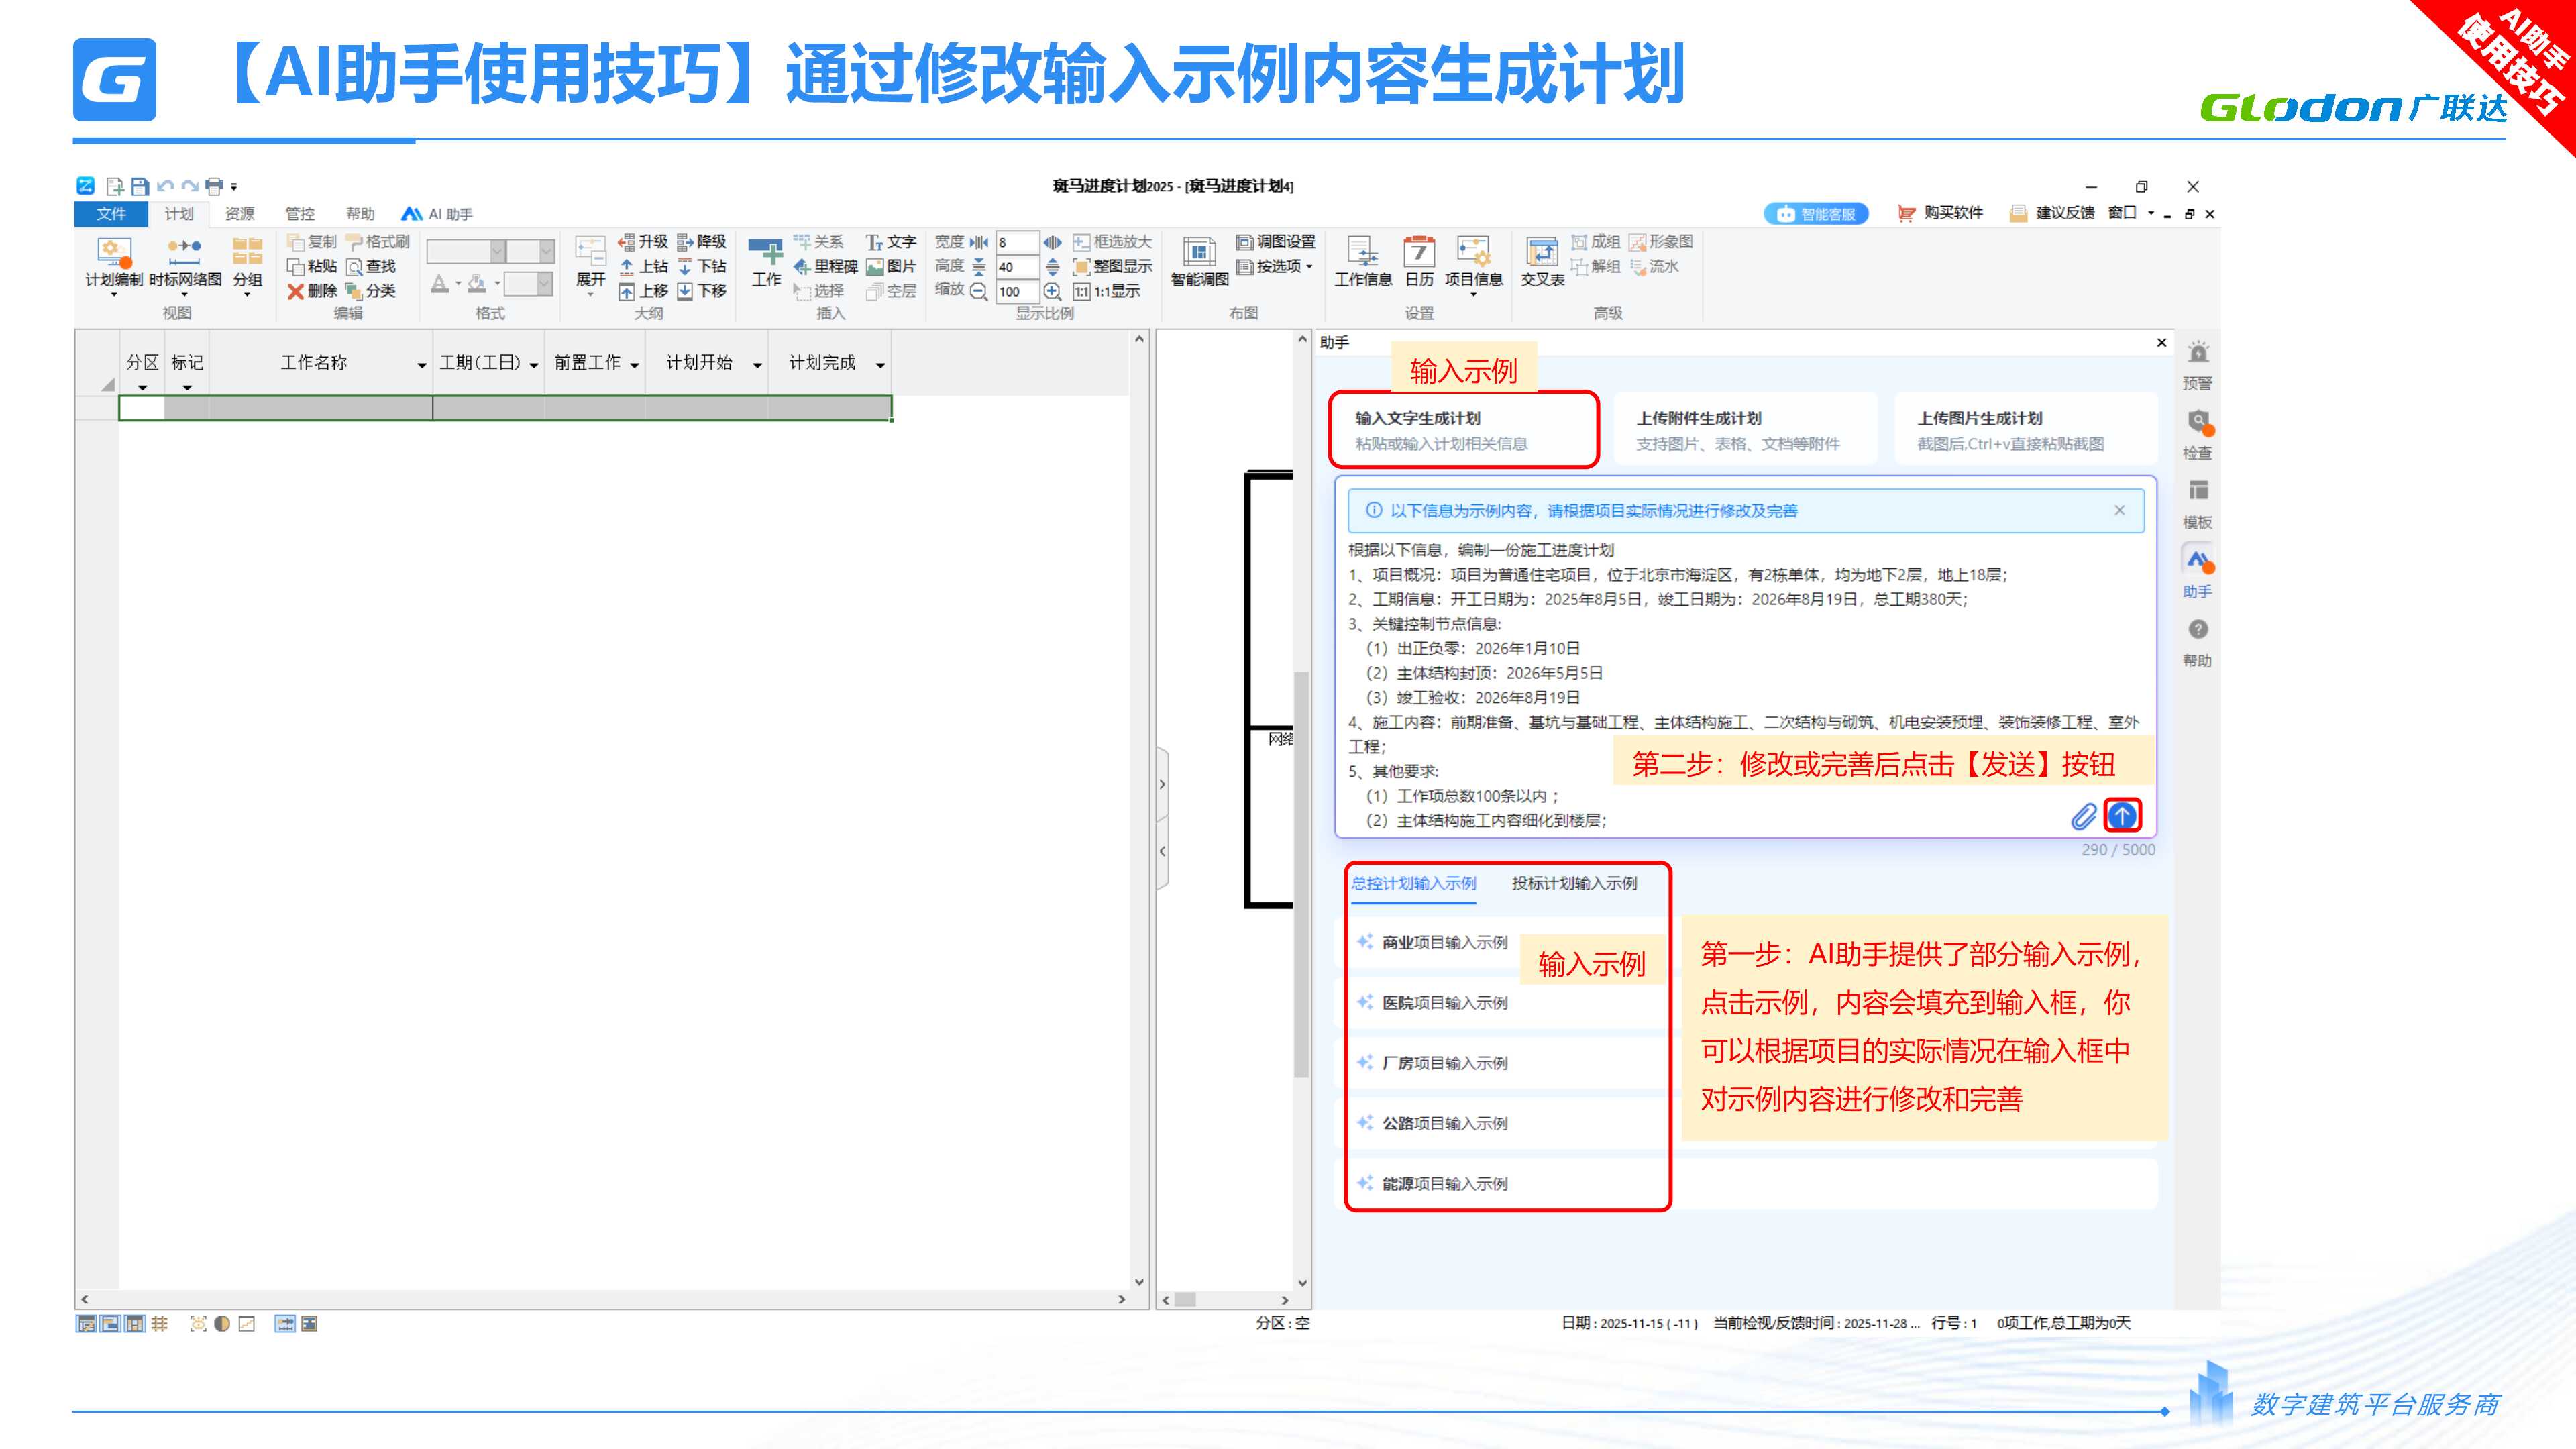This screenshot has height=1449, width=2576.
Task: Switch to 投标计划输入示例 tab
Action: (x=1574, y=883)
